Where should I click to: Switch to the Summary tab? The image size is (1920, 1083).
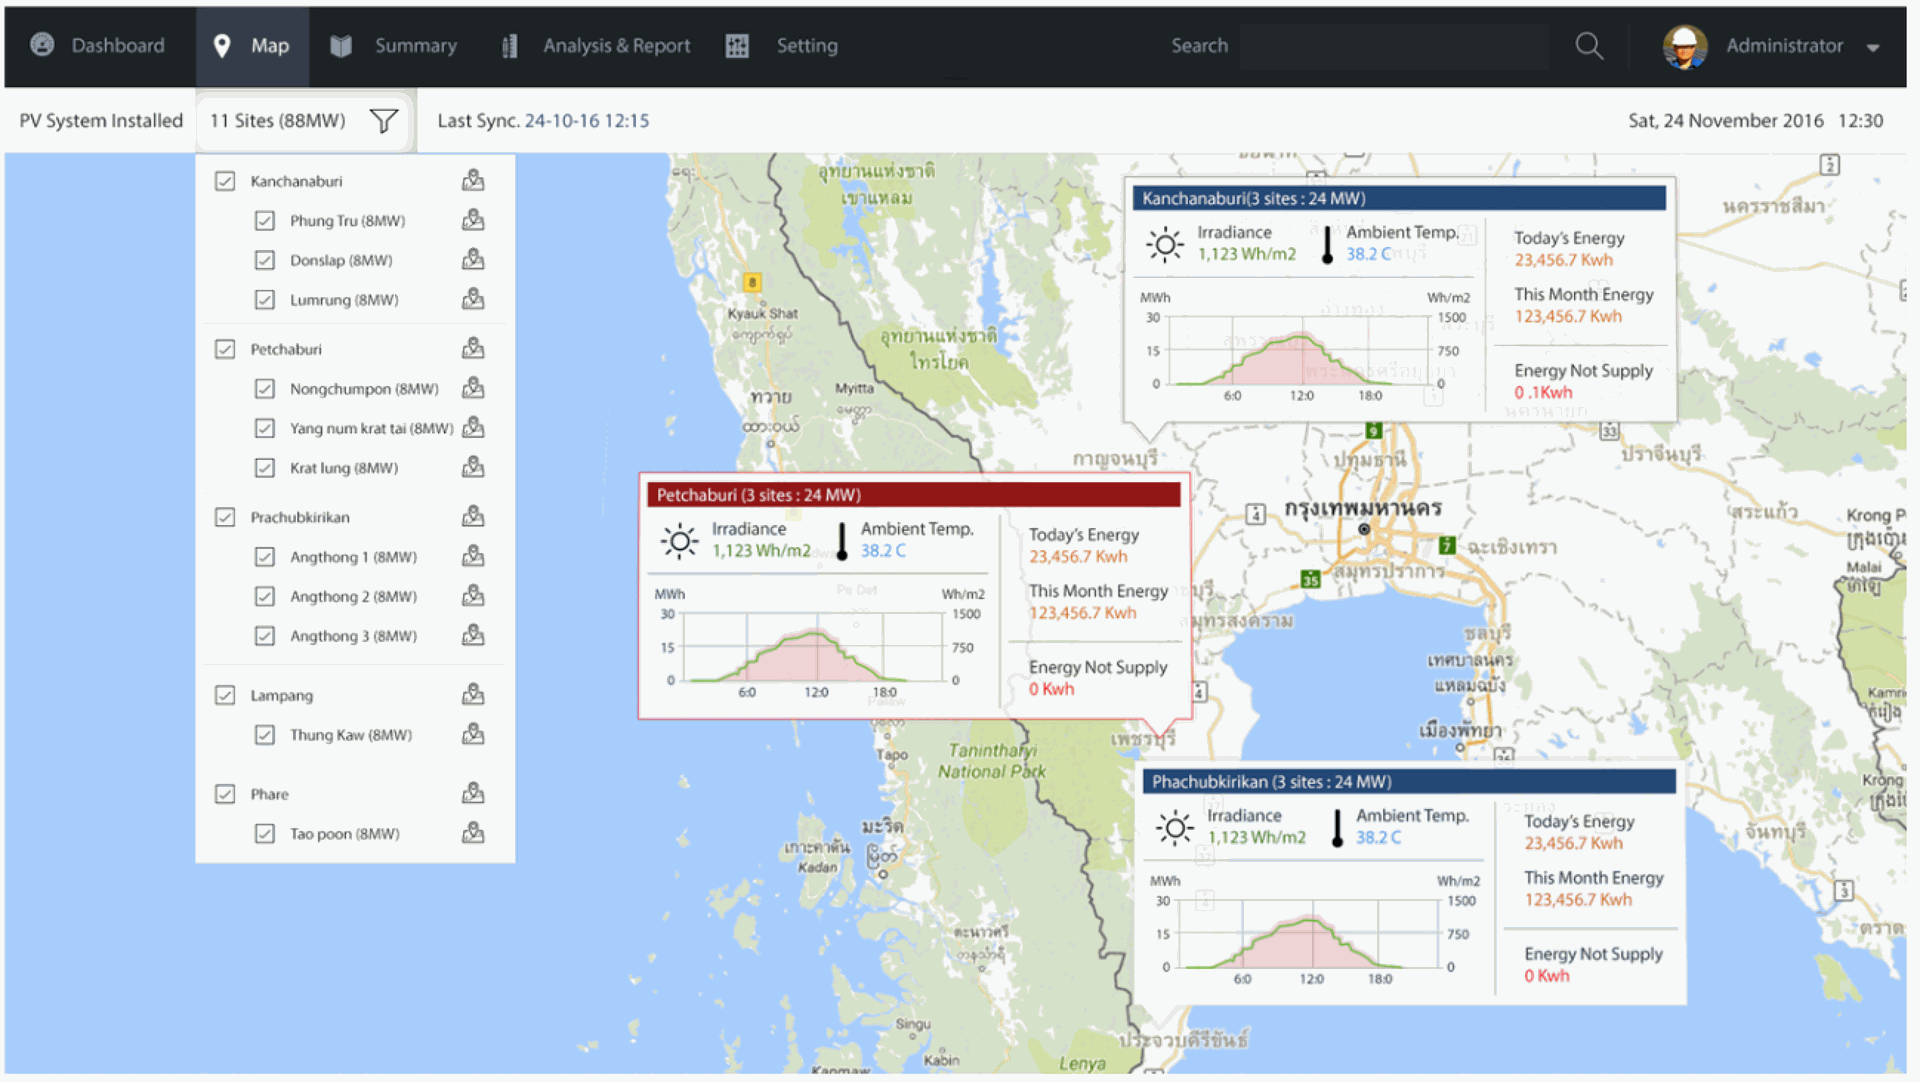(x=416, y=45)
